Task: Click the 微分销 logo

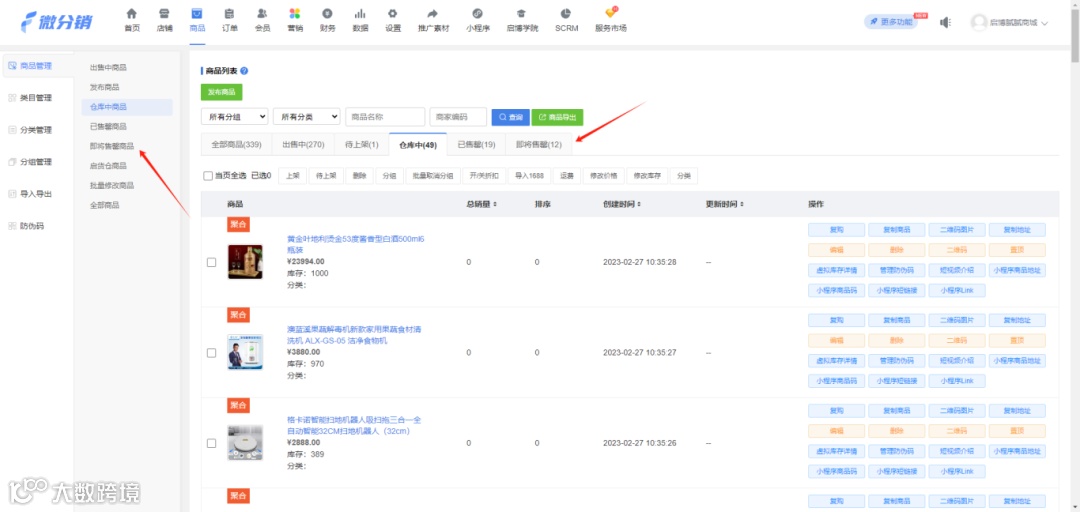Action: [x=56, y=22]
